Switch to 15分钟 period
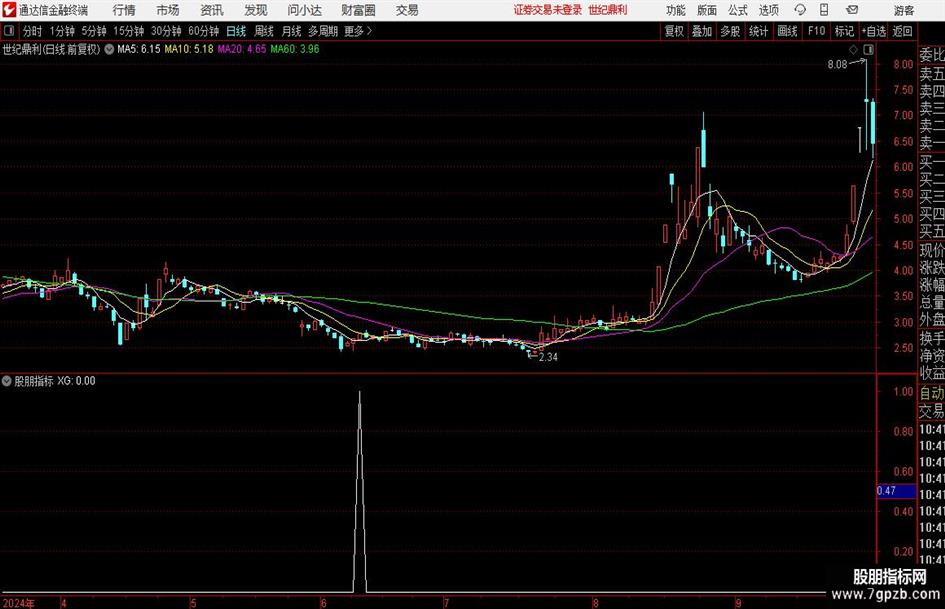Image resolution: width=945 pixels, height=609 pixels. point(128,31)
